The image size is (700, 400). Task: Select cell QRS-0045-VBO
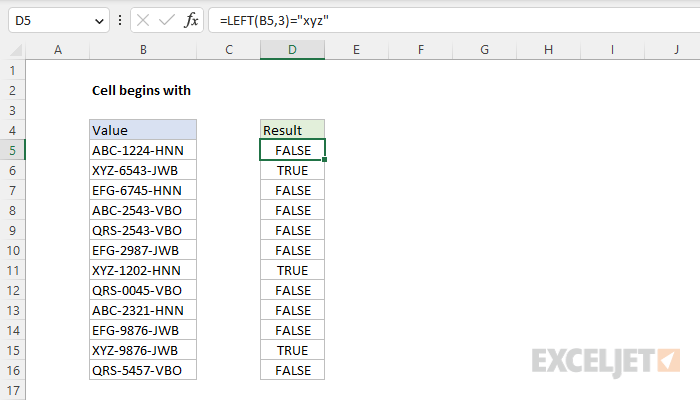143,290
